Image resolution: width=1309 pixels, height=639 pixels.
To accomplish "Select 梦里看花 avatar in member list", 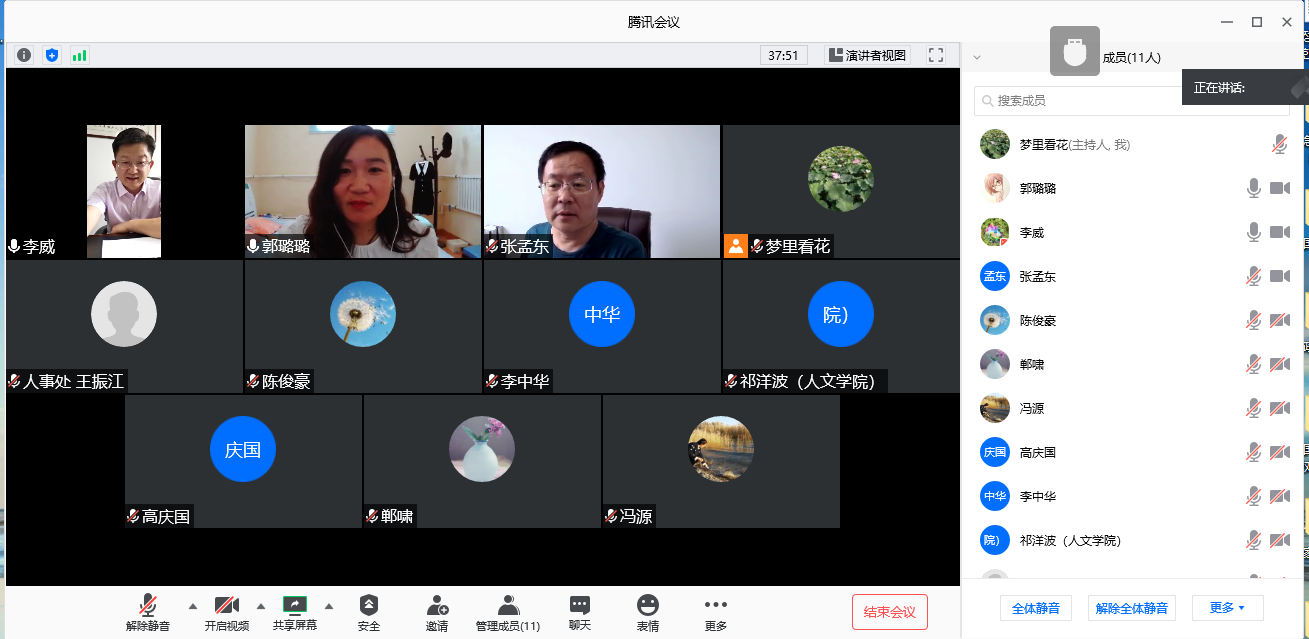I will pyautogui.click(x=995, y=144).
